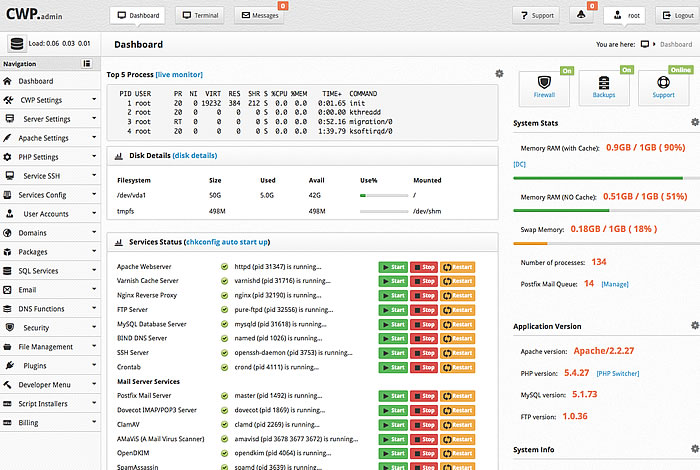Expand the CWP Settings menu
Viewport: 700px width, 470px height.
[50, 100]
